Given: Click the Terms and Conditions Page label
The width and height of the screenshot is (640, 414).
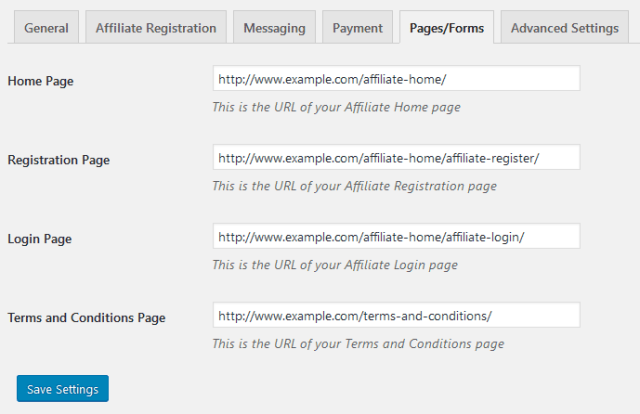Looking at the screenshot, I should pos(86,318).
